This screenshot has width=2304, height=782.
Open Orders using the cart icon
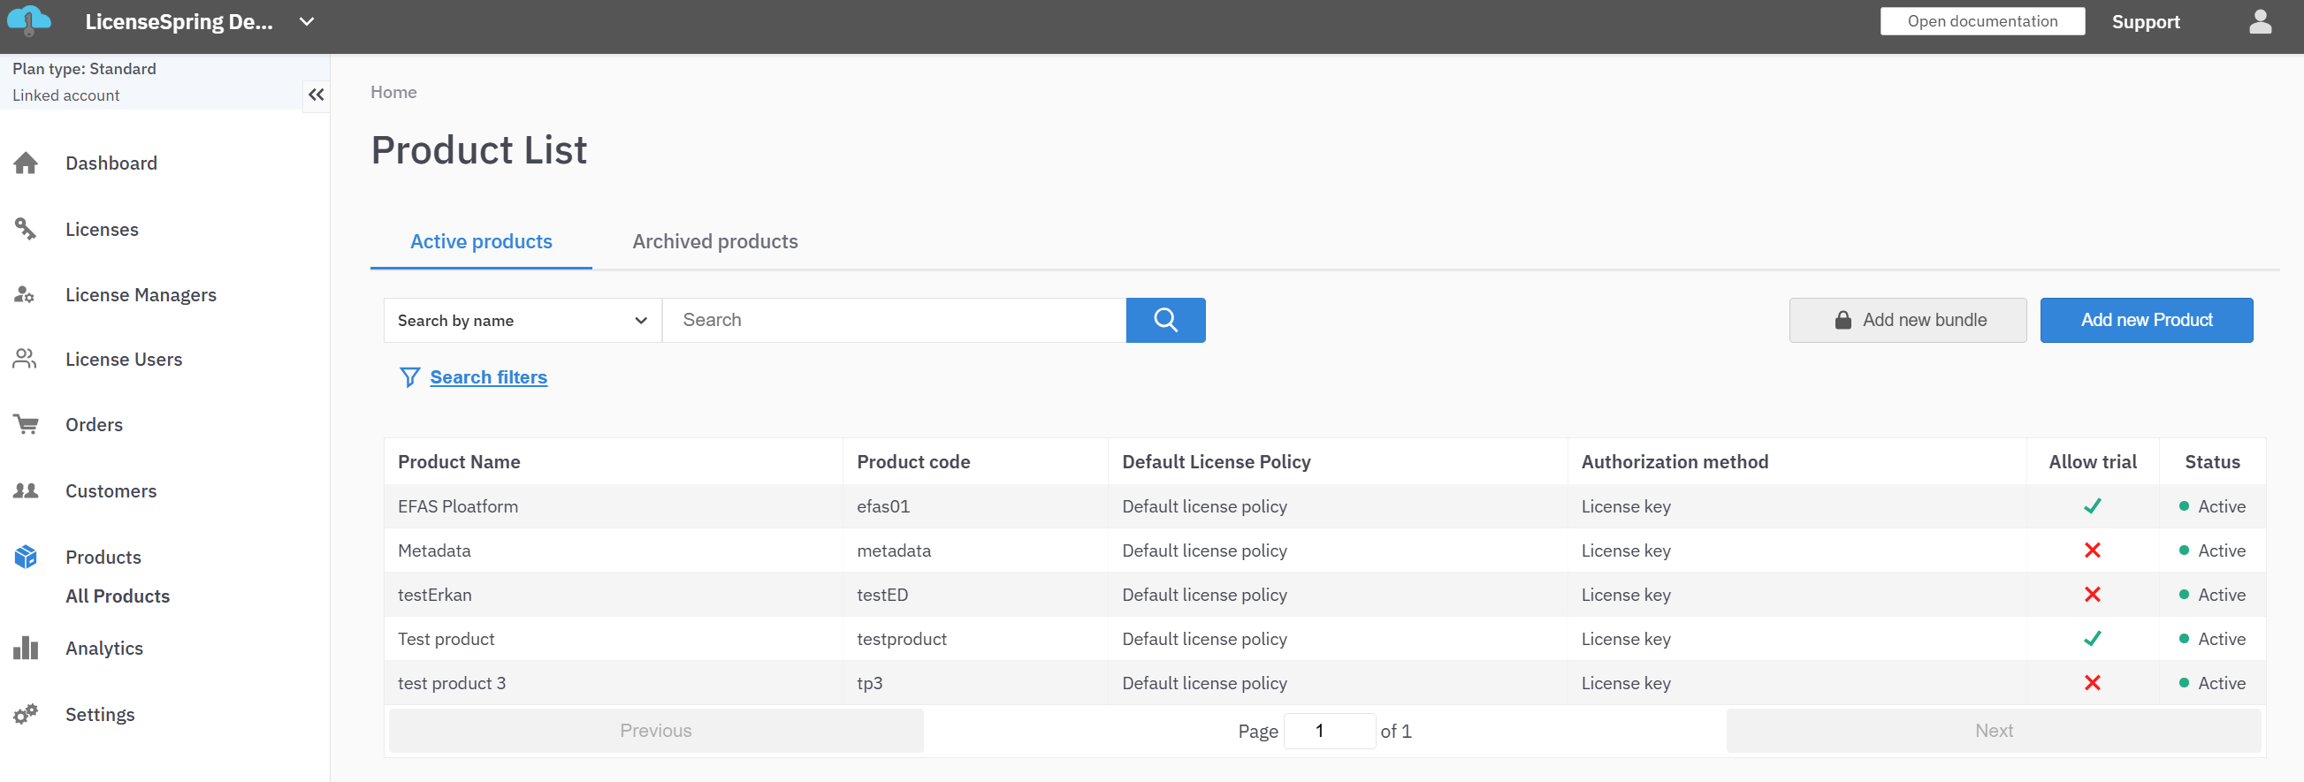pos(26,425)
